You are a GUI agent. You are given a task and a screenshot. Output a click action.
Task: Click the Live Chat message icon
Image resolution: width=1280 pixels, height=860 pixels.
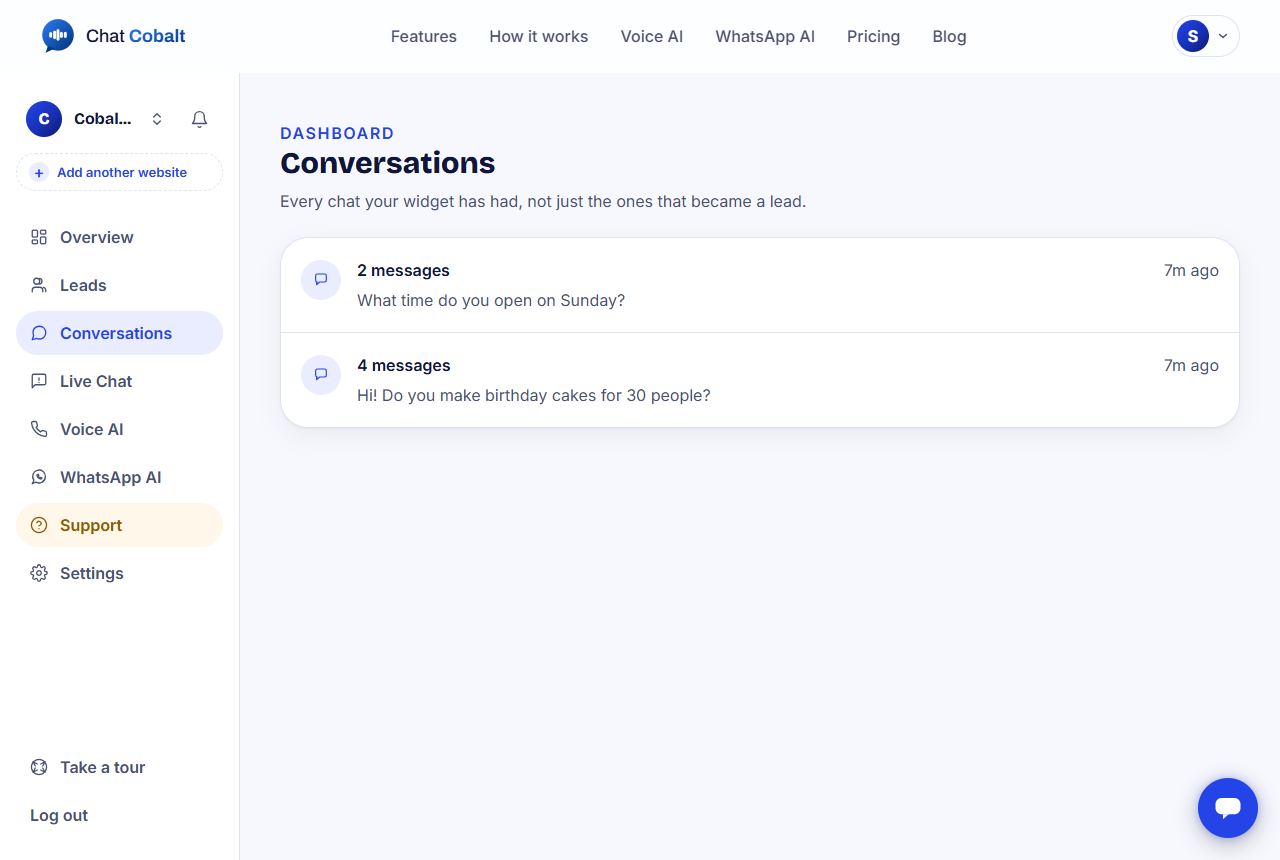click(x=39, y=381)
